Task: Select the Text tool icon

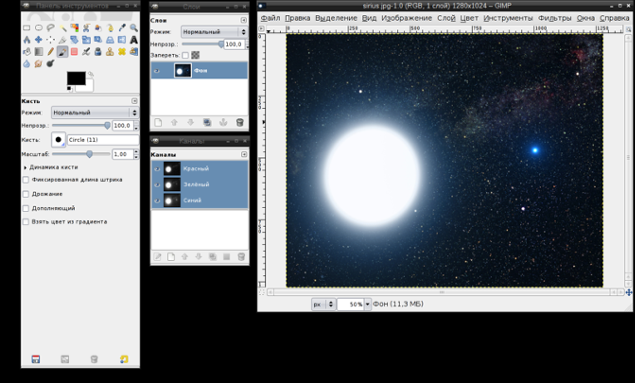Action: (134, 40)
